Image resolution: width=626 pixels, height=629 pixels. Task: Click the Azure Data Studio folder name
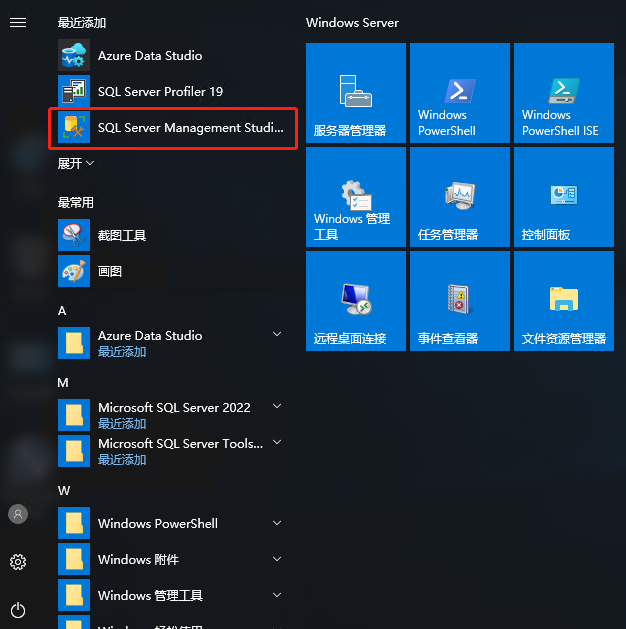[150, 335]
